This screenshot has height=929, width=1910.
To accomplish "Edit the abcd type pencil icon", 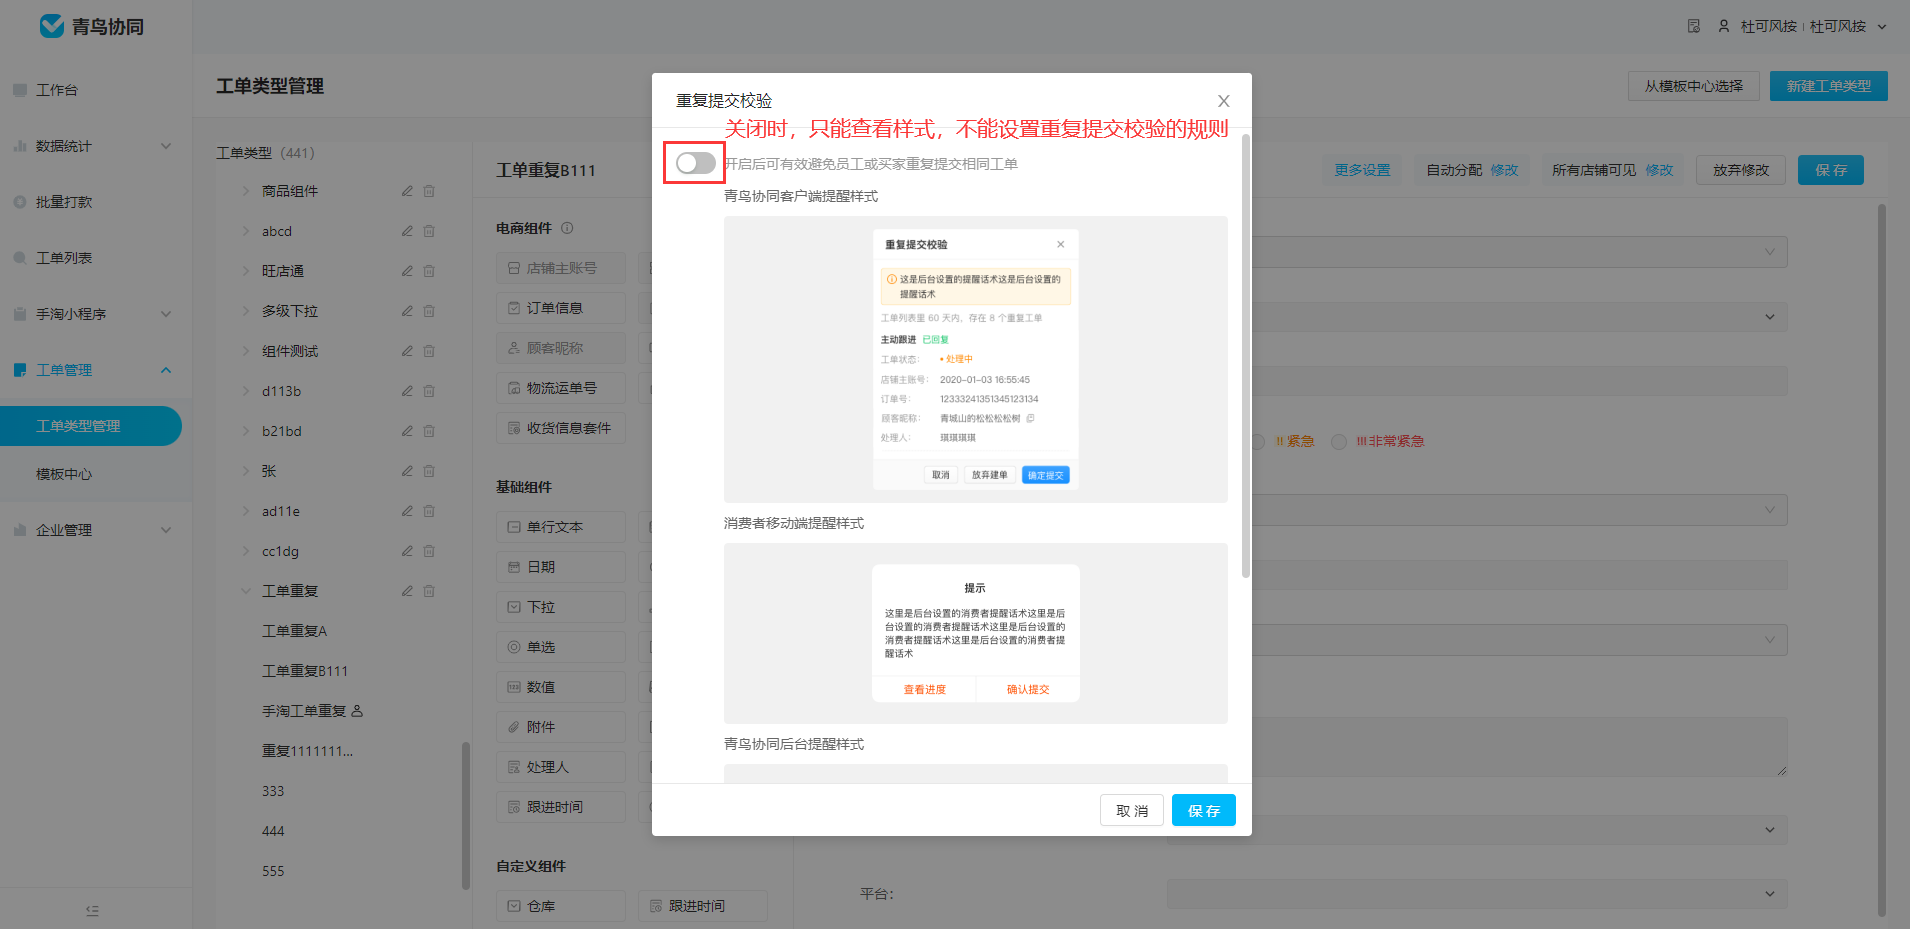I will pos(407,231).
